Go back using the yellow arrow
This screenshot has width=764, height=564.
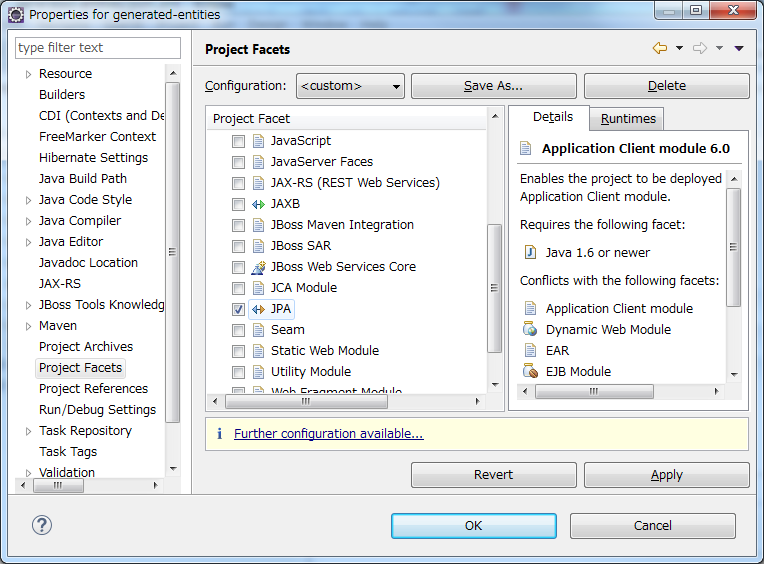(660, 48)
